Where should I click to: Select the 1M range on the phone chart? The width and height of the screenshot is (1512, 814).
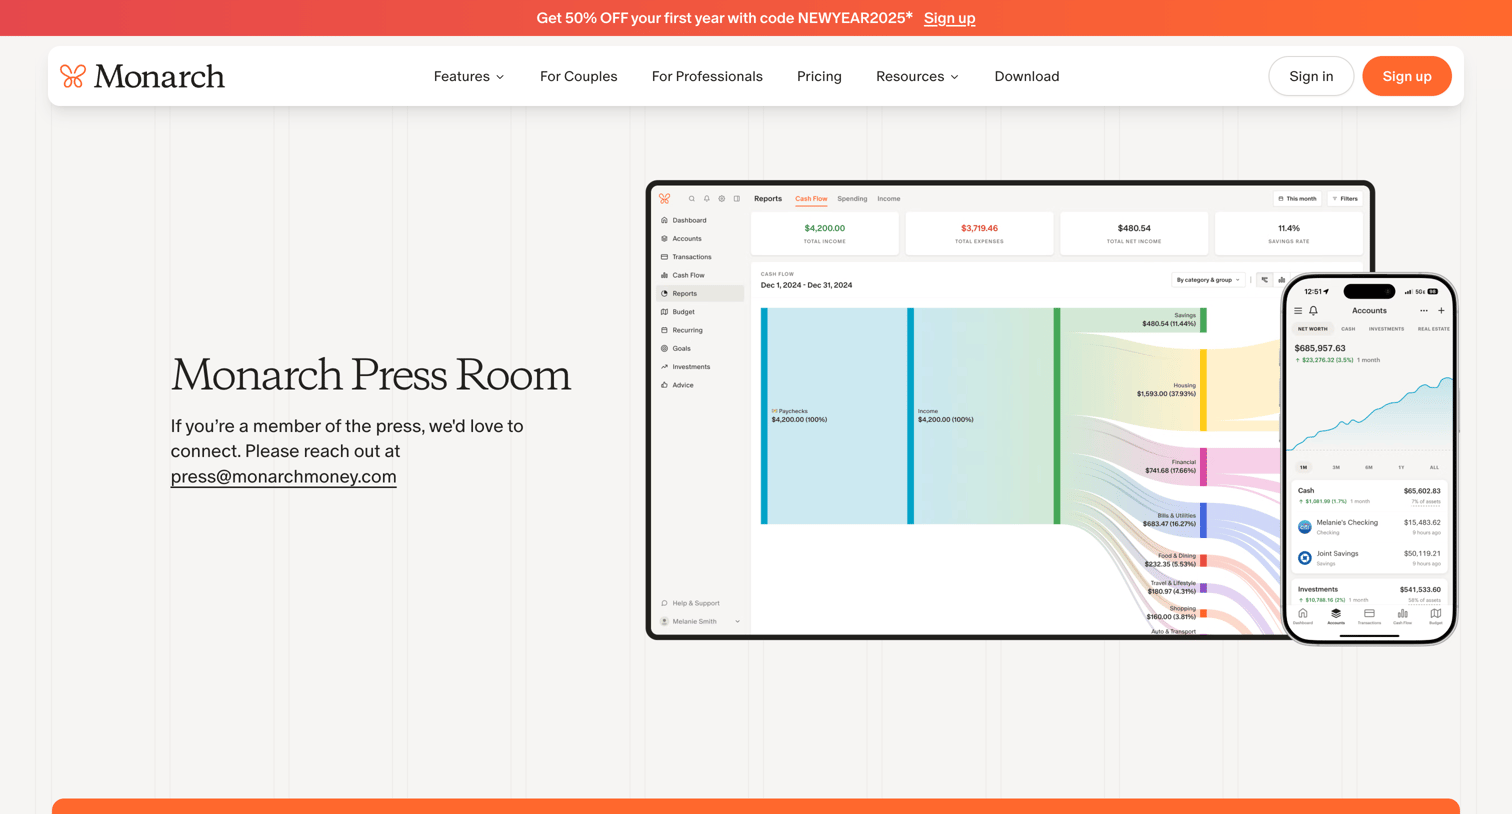tap(1303, 467)
